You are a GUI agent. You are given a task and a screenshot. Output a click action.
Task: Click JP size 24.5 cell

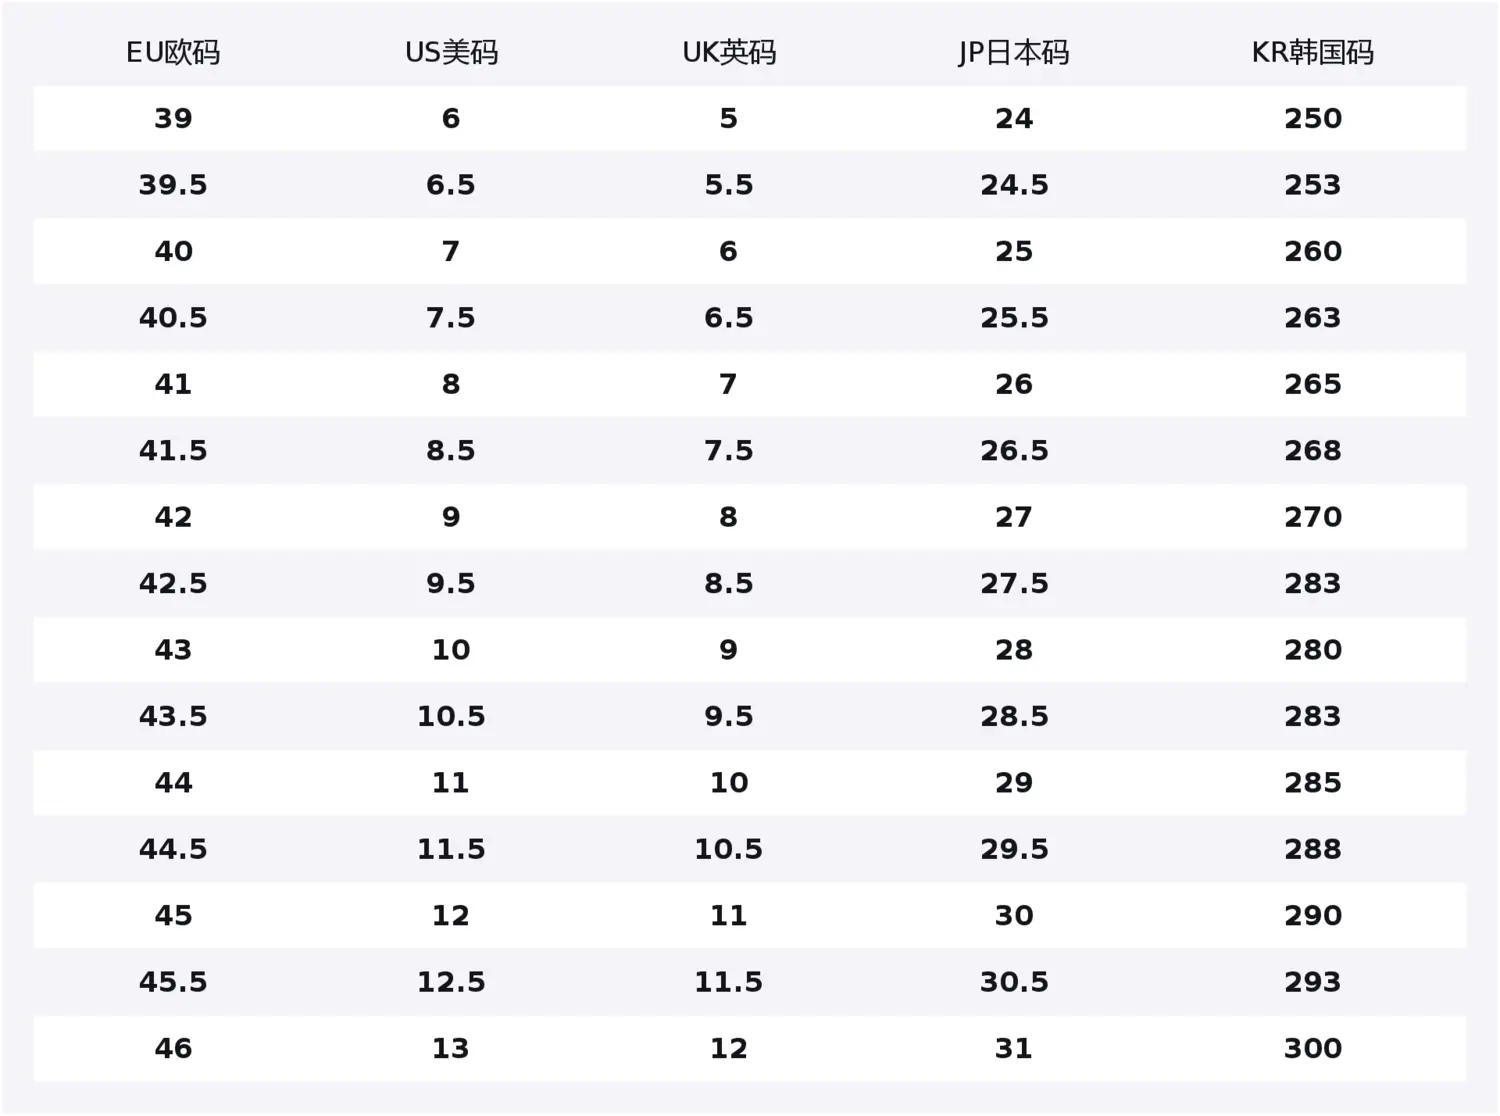[x=1014, y=185]
